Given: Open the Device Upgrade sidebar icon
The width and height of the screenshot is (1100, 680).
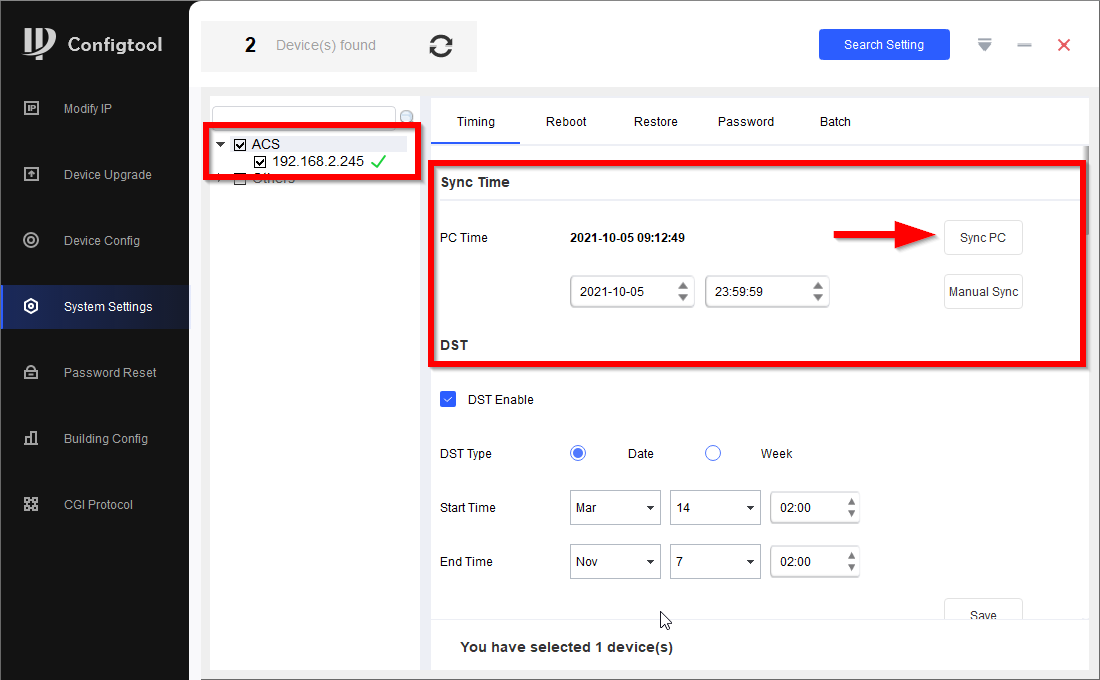Looking at the screenshot, I should [32, 174].
